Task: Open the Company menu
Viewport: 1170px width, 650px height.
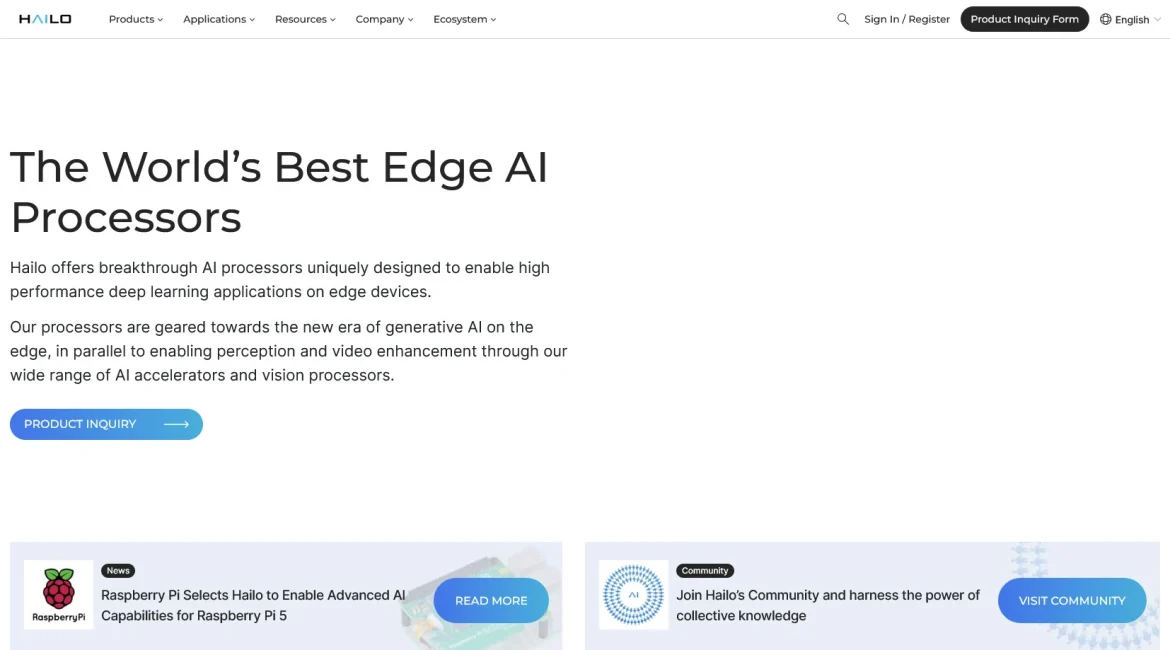Action: tap(384, 19)
